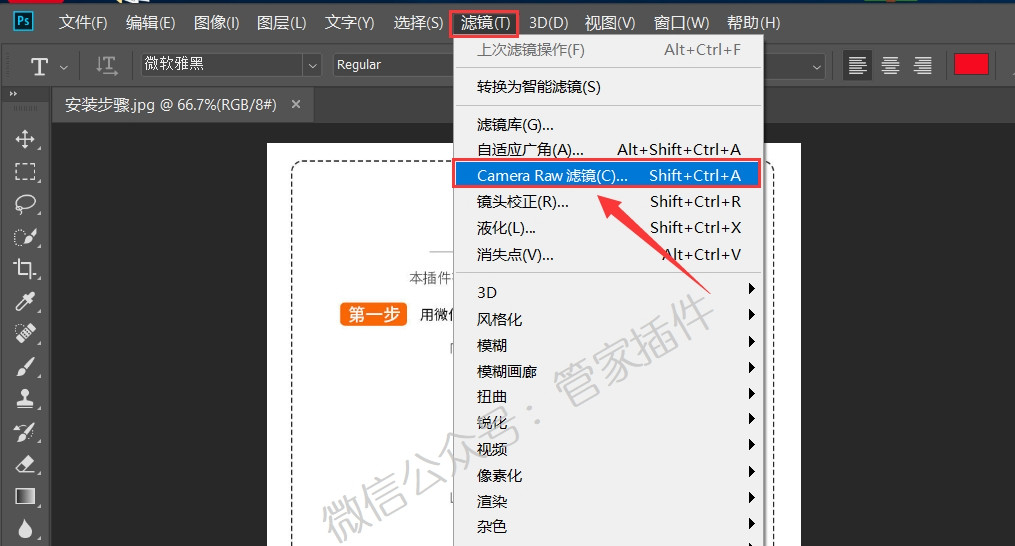
Task: Select the Move tool
Action: tap(25, 139)
